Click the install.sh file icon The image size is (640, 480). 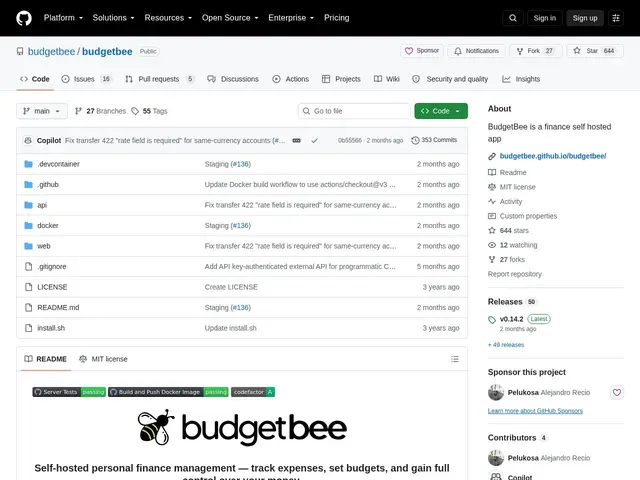click(28, 328)
